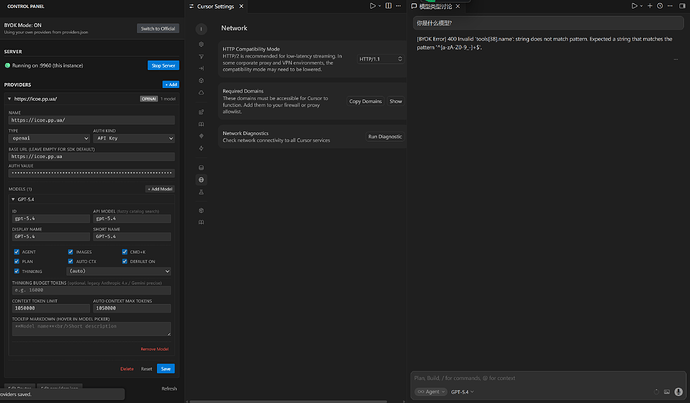Select the four-point star settings sidebar icon

201,149
